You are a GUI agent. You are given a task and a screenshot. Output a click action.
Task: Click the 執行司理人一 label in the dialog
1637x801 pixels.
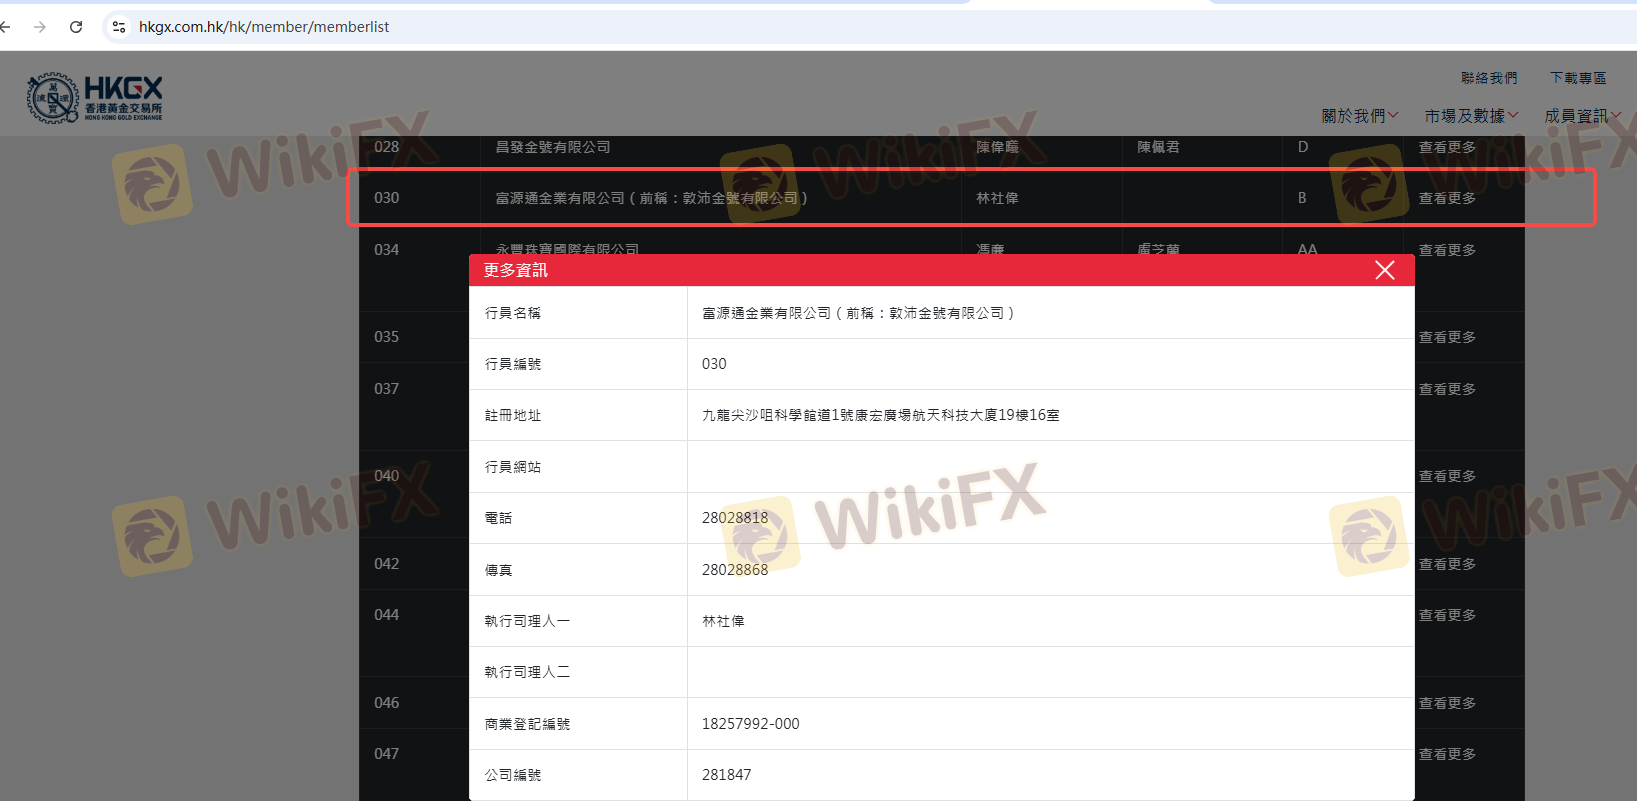[x=527, y=621]
